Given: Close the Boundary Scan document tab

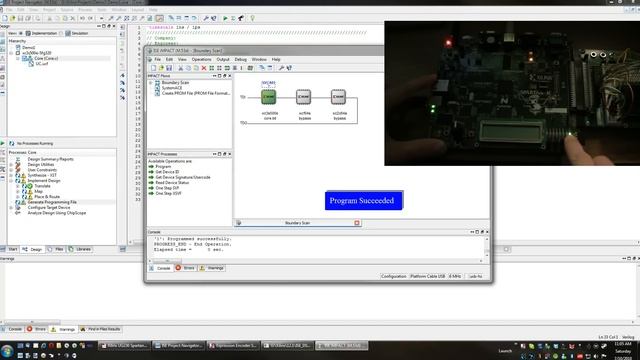Looking at the screenshot, I should click(x=357, y=223).
